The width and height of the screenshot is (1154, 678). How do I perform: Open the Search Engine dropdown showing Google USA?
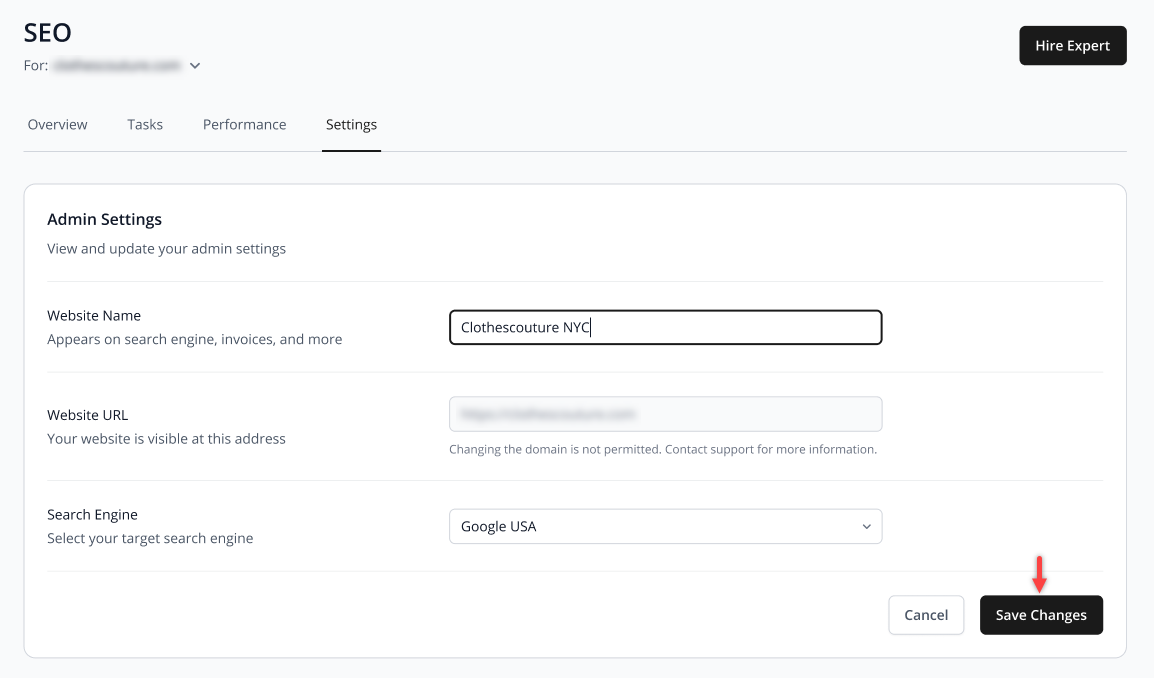tap(665, 526)
